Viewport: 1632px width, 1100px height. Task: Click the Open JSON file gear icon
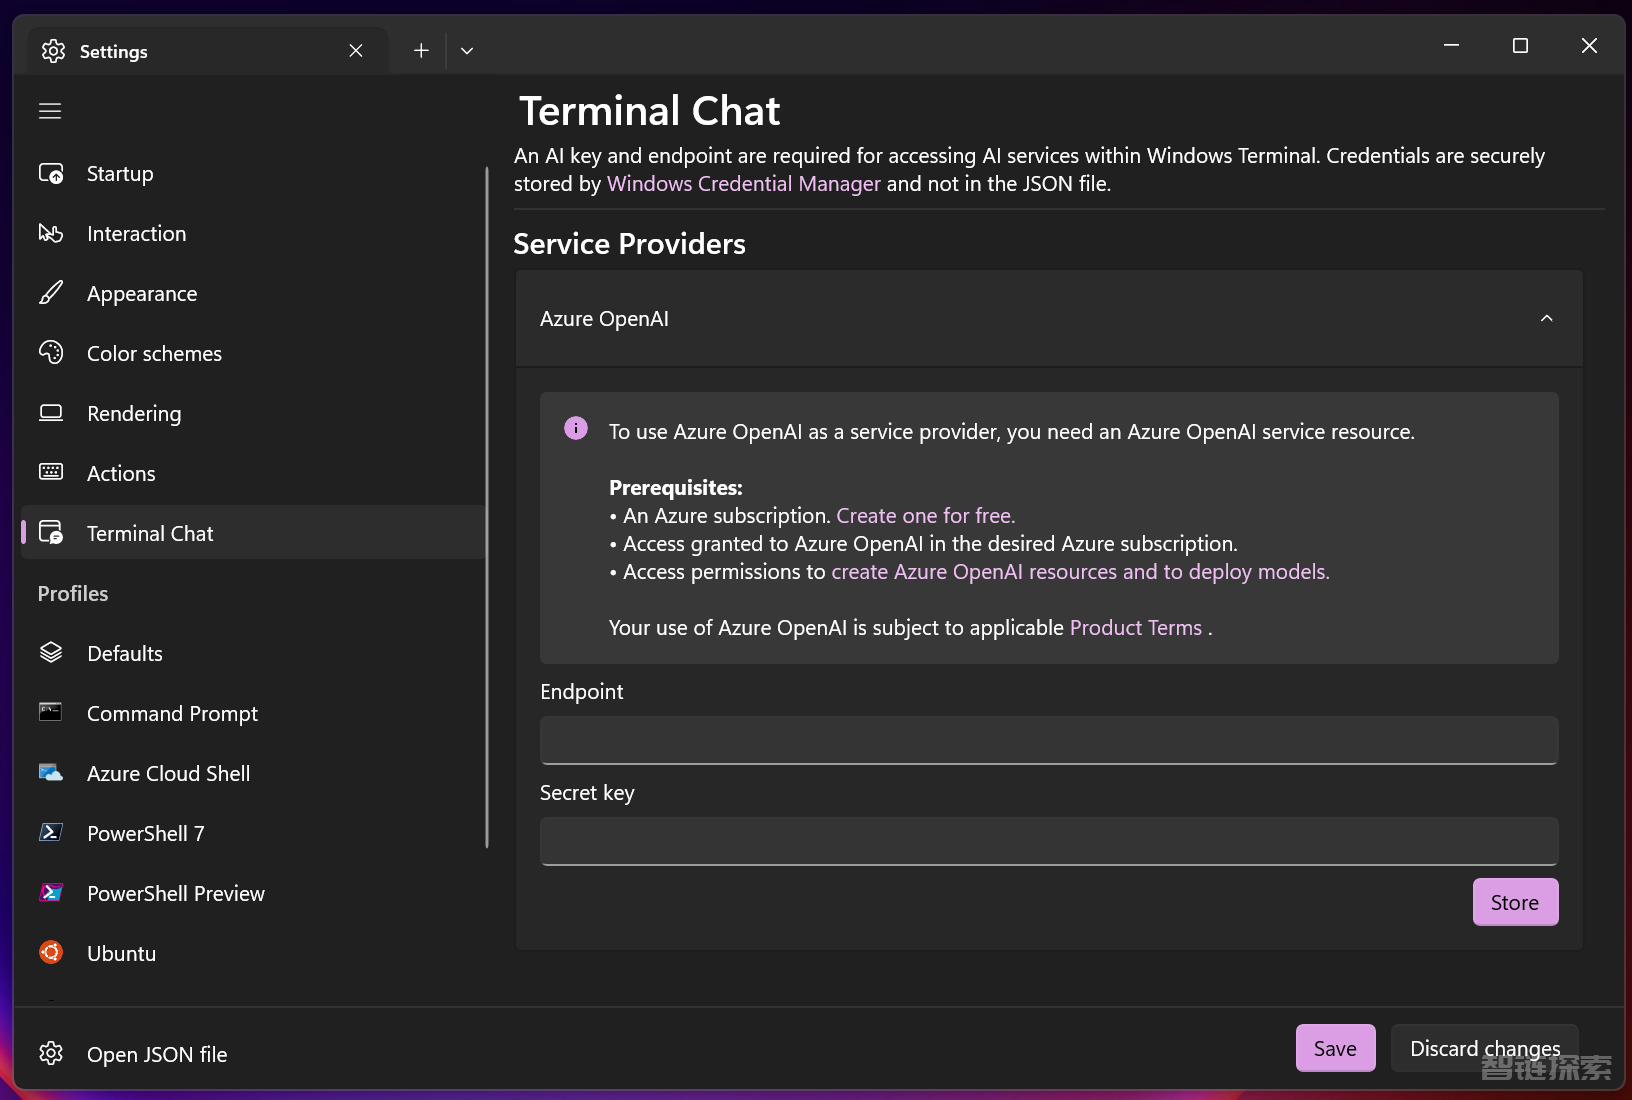click(51, 1053)
